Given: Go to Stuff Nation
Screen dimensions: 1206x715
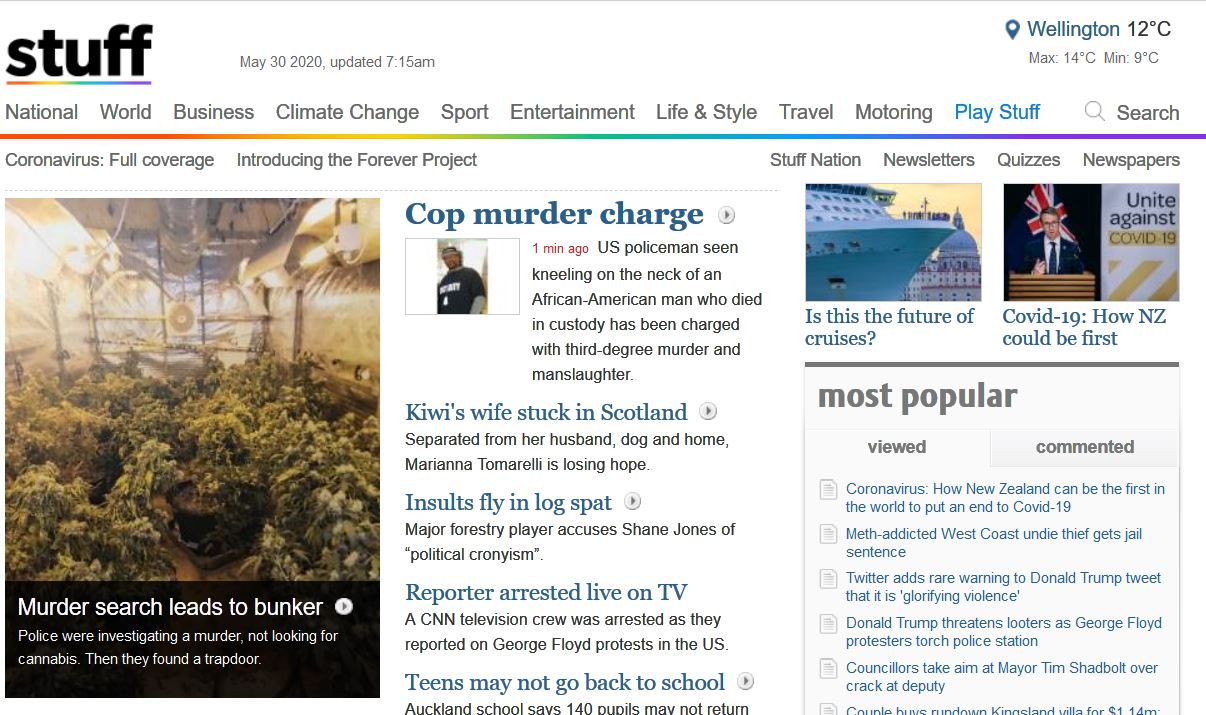Looking at the screenshot, I should [815, 160].
